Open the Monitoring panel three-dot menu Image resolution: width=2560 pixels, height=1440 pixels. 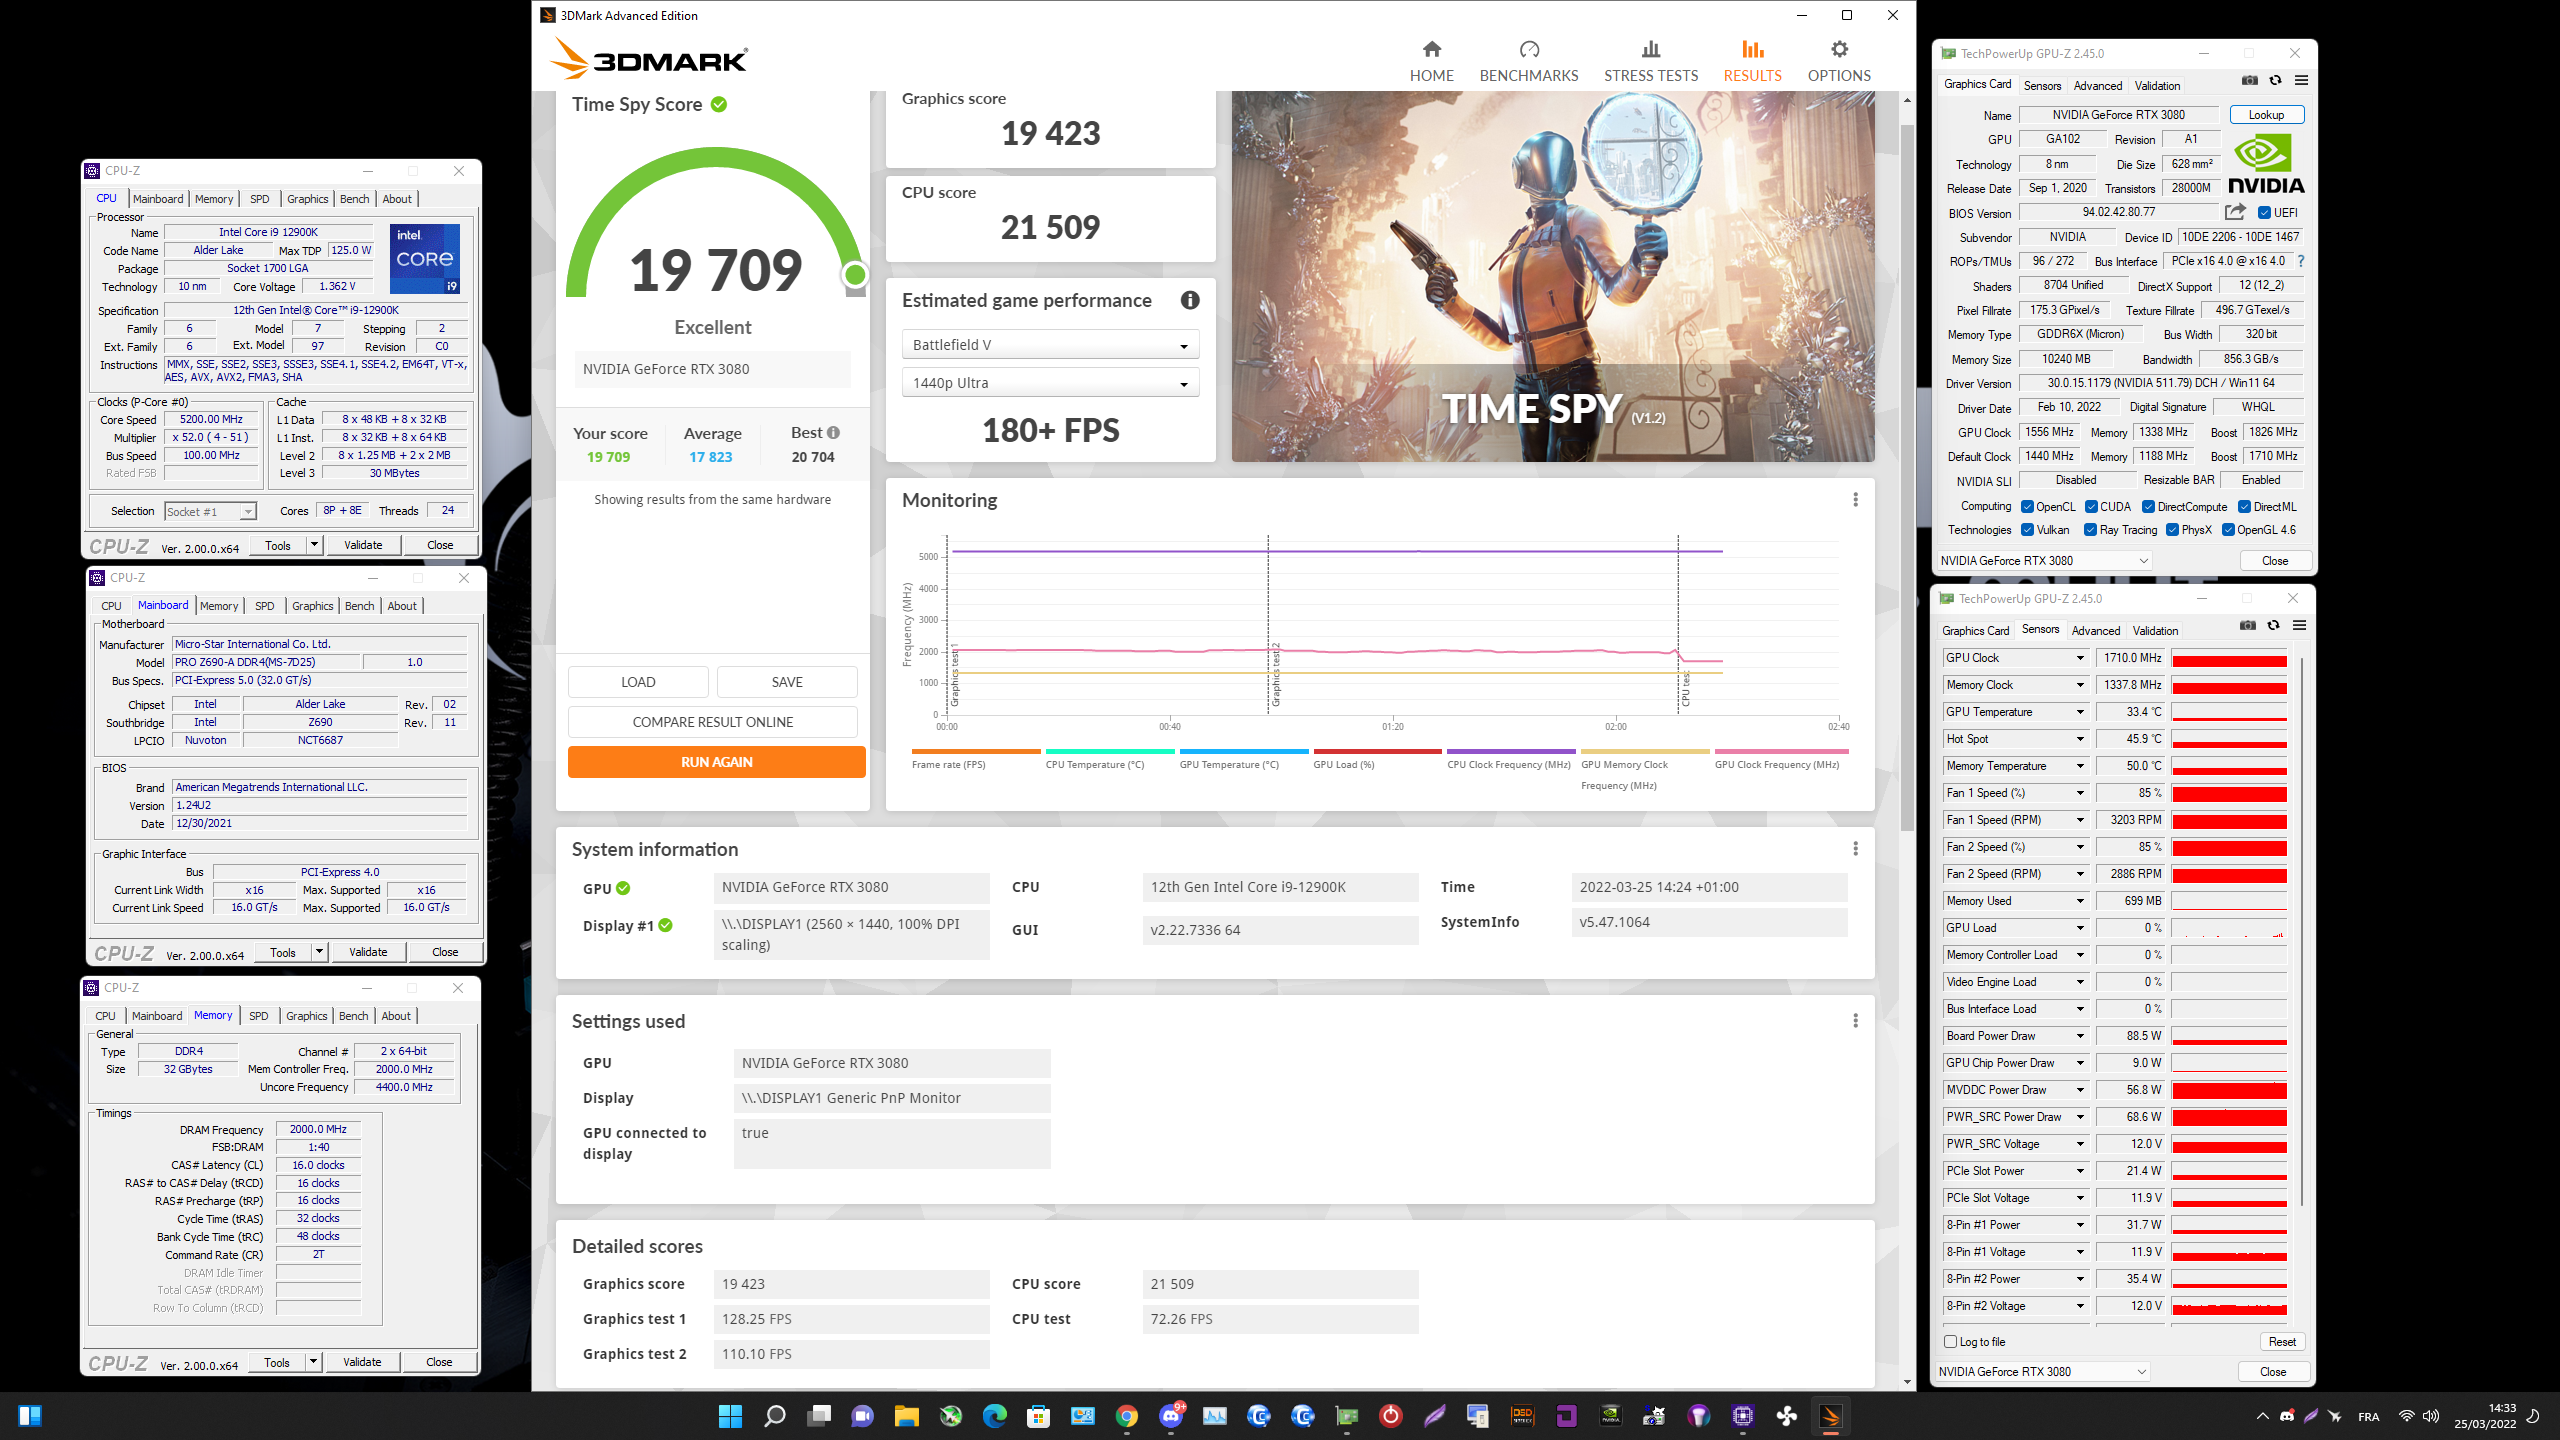coord(1855,500)
